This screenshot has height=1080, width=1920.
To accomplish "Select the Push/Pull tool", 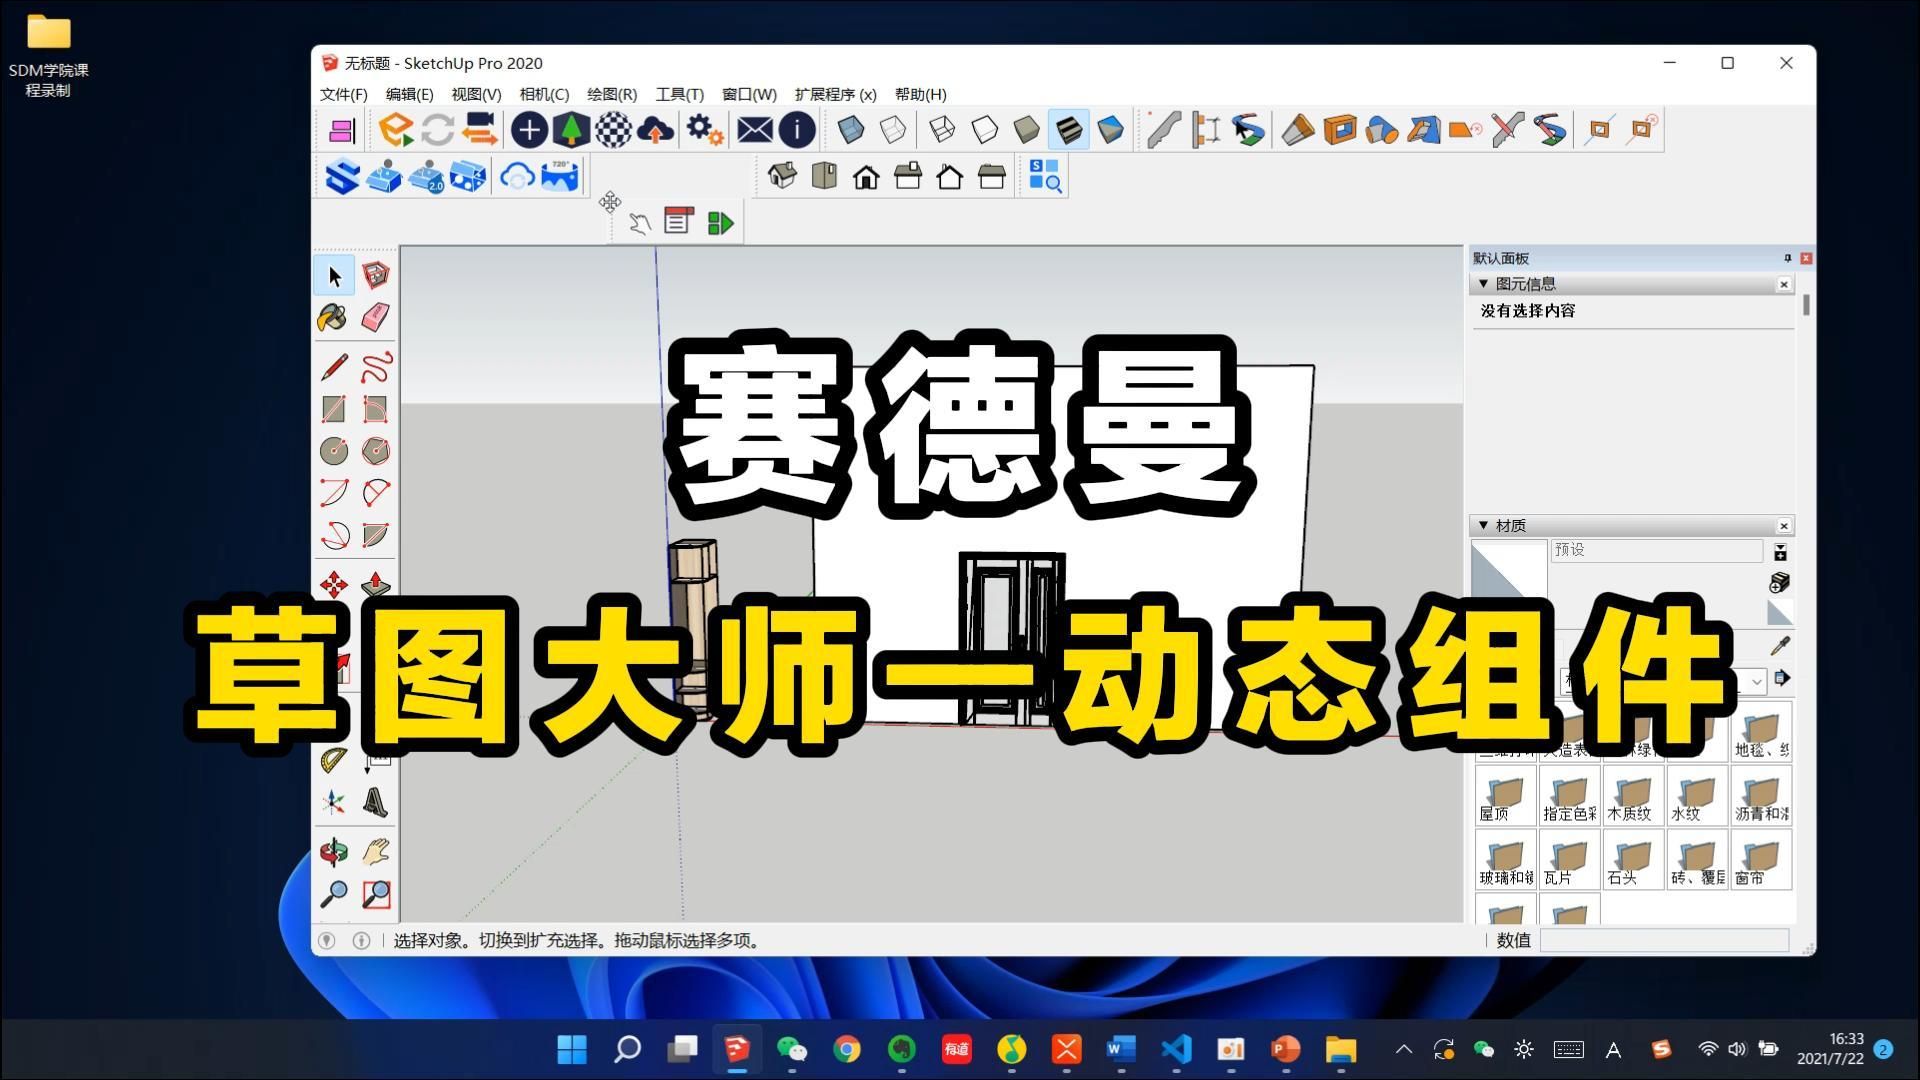I will click(376, 584).
